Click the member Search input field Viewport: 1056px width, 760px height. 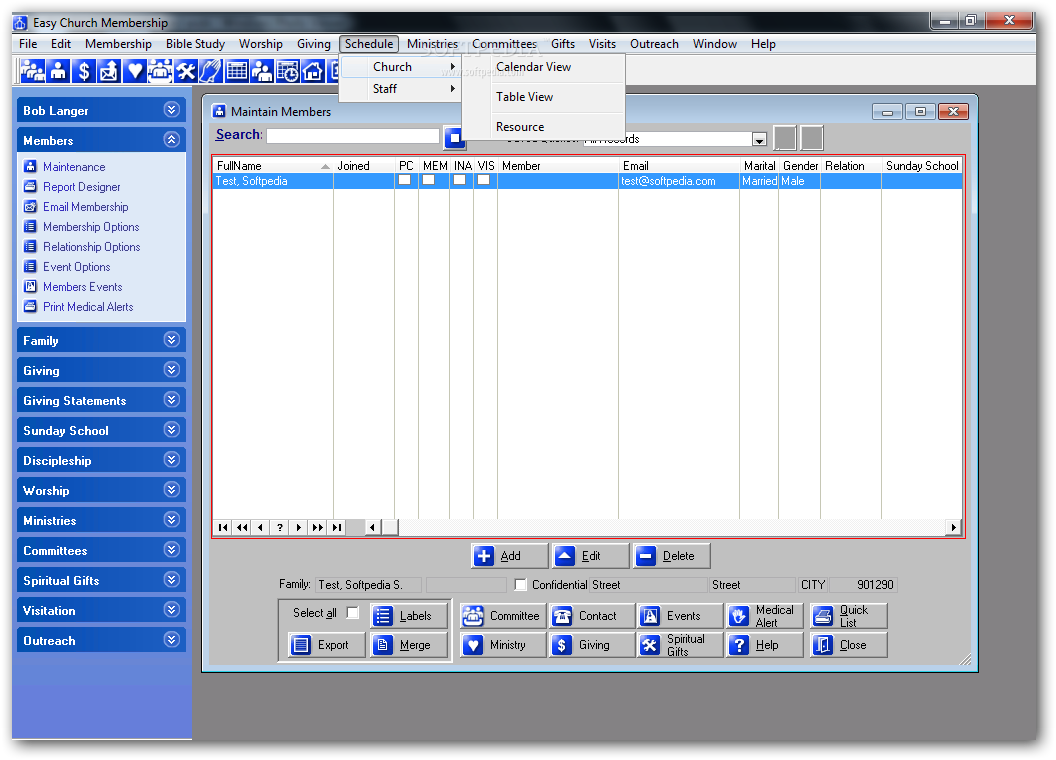pos(353,135)
